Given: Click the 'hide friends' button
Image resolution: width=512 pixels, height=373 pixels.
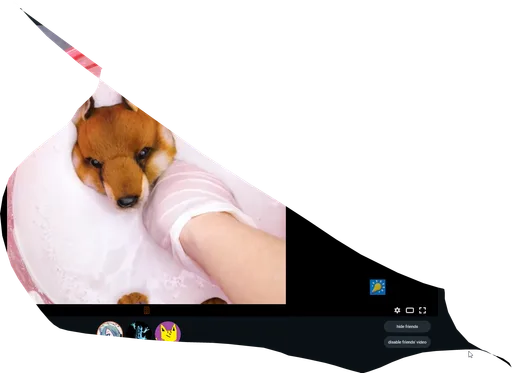Looking at the screenshot, I should click(x=407, y=326).
